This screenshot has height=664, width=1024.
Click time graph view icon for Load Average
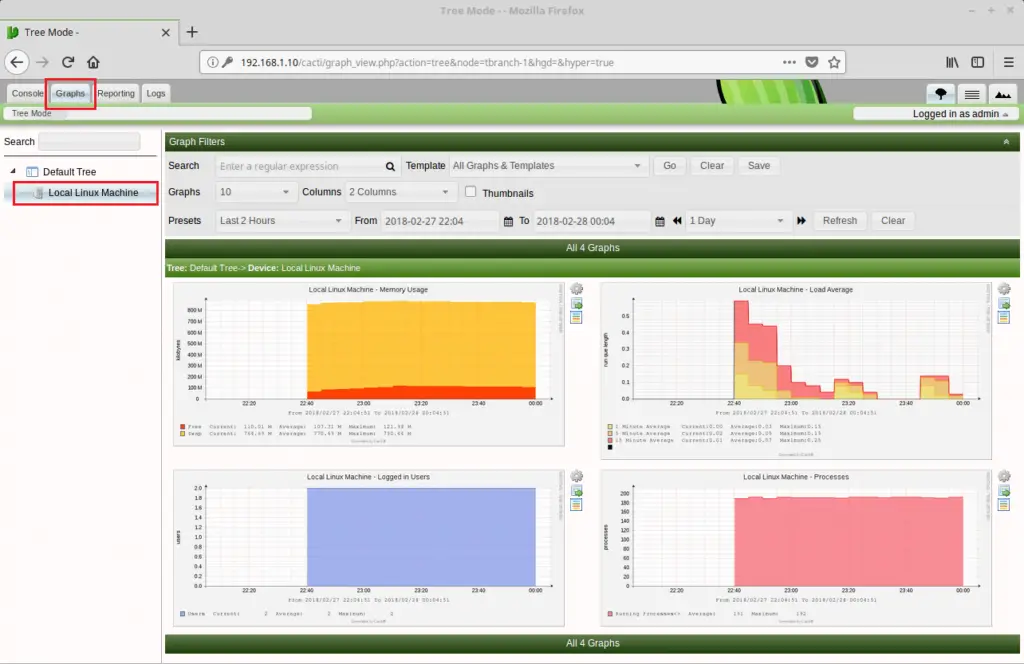click(x=1004, y=317)
